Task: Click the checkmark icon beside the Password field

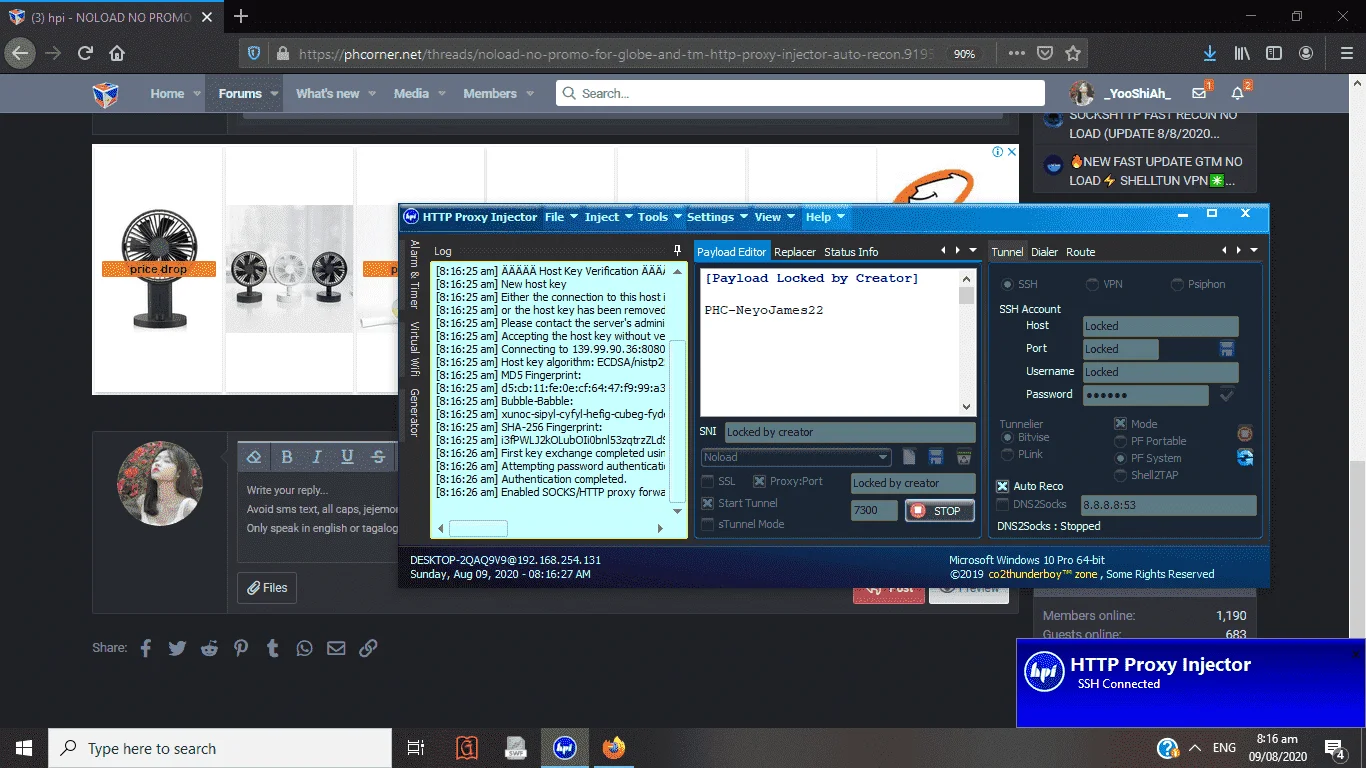Action: point(1227,395)
